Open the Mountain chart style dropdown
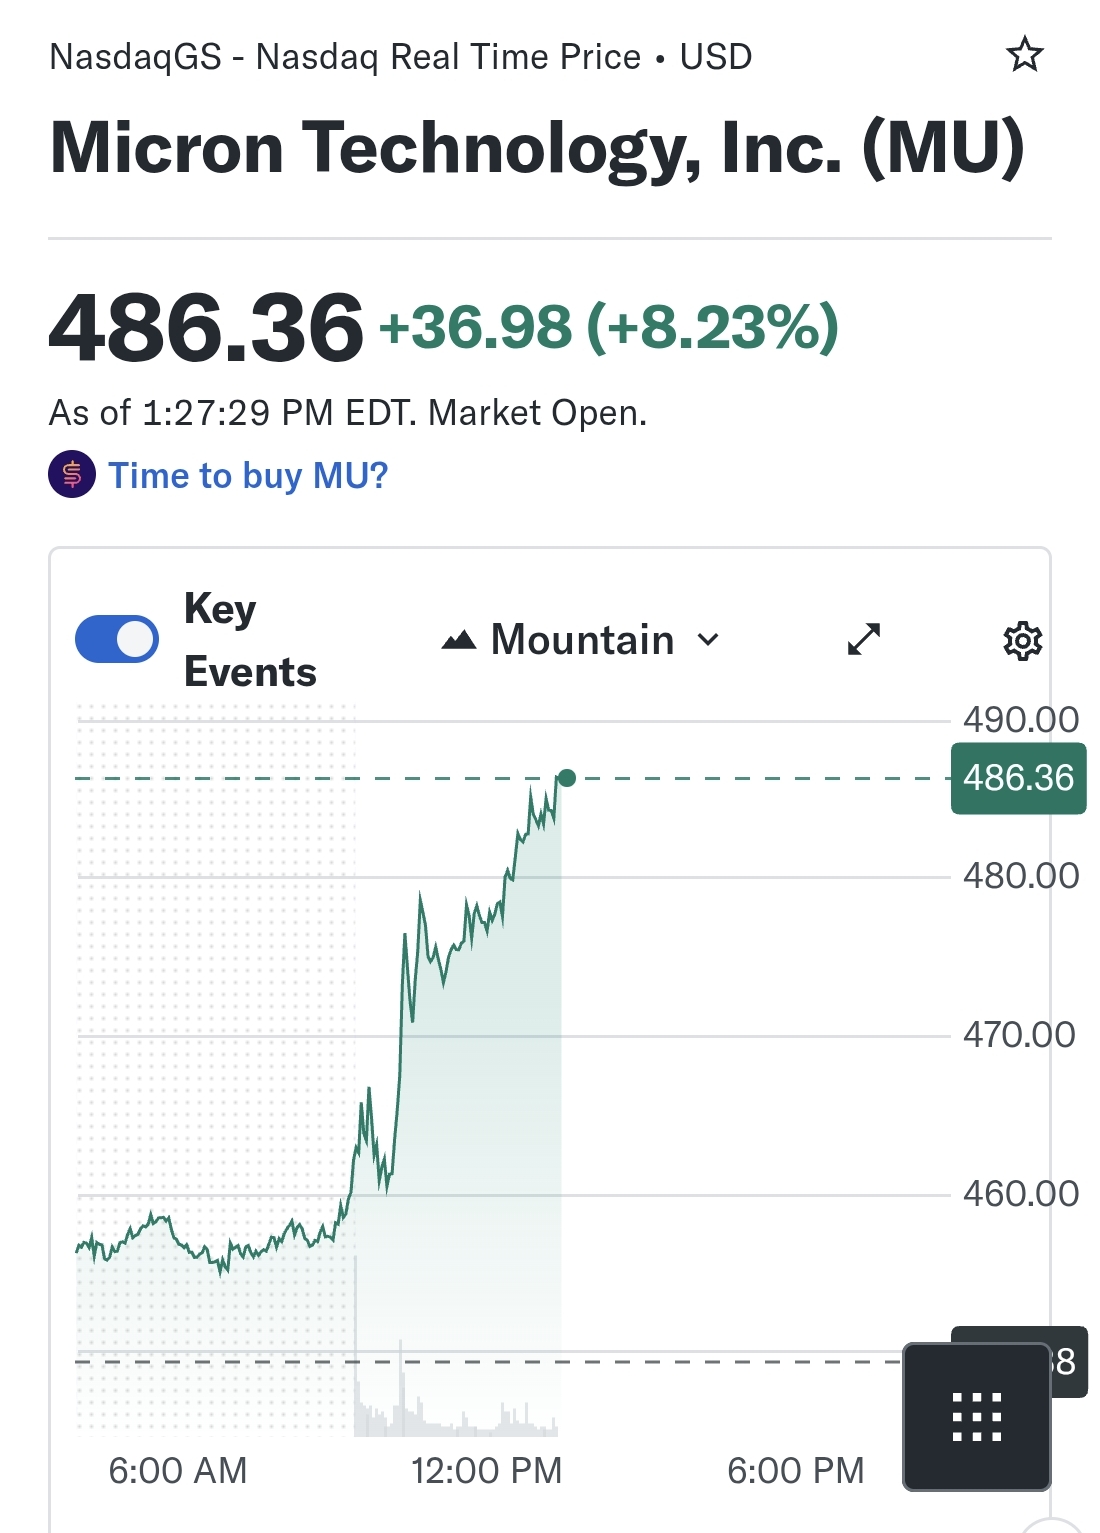This screenshot has width=1100, height=1533. pos(582,640)
